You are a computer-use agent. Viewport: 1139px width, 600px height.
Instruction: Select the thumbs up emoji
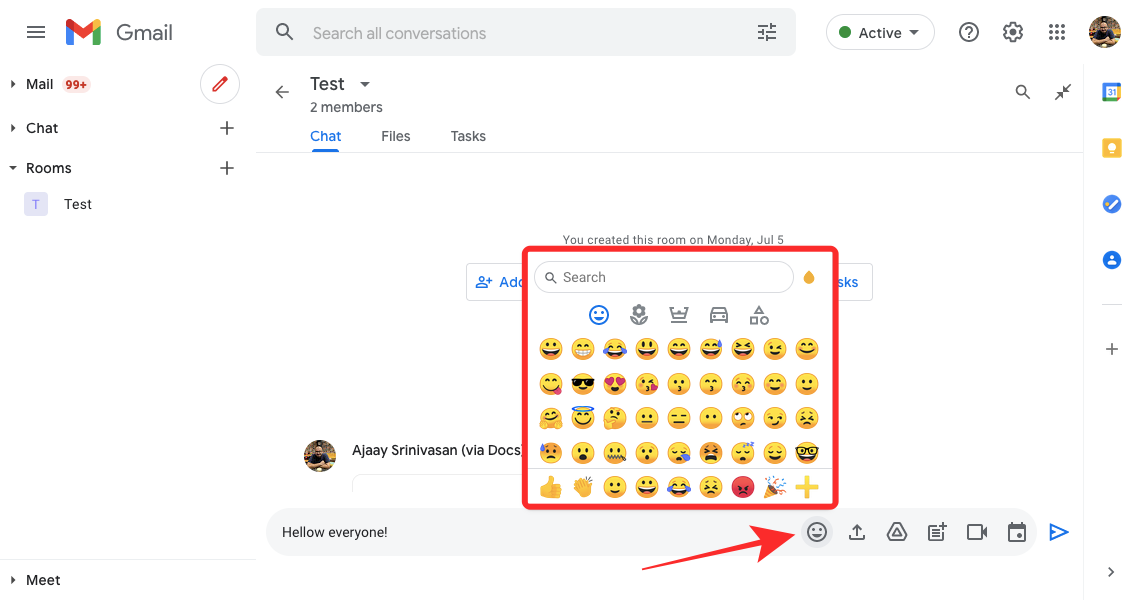tap(550, 487)
